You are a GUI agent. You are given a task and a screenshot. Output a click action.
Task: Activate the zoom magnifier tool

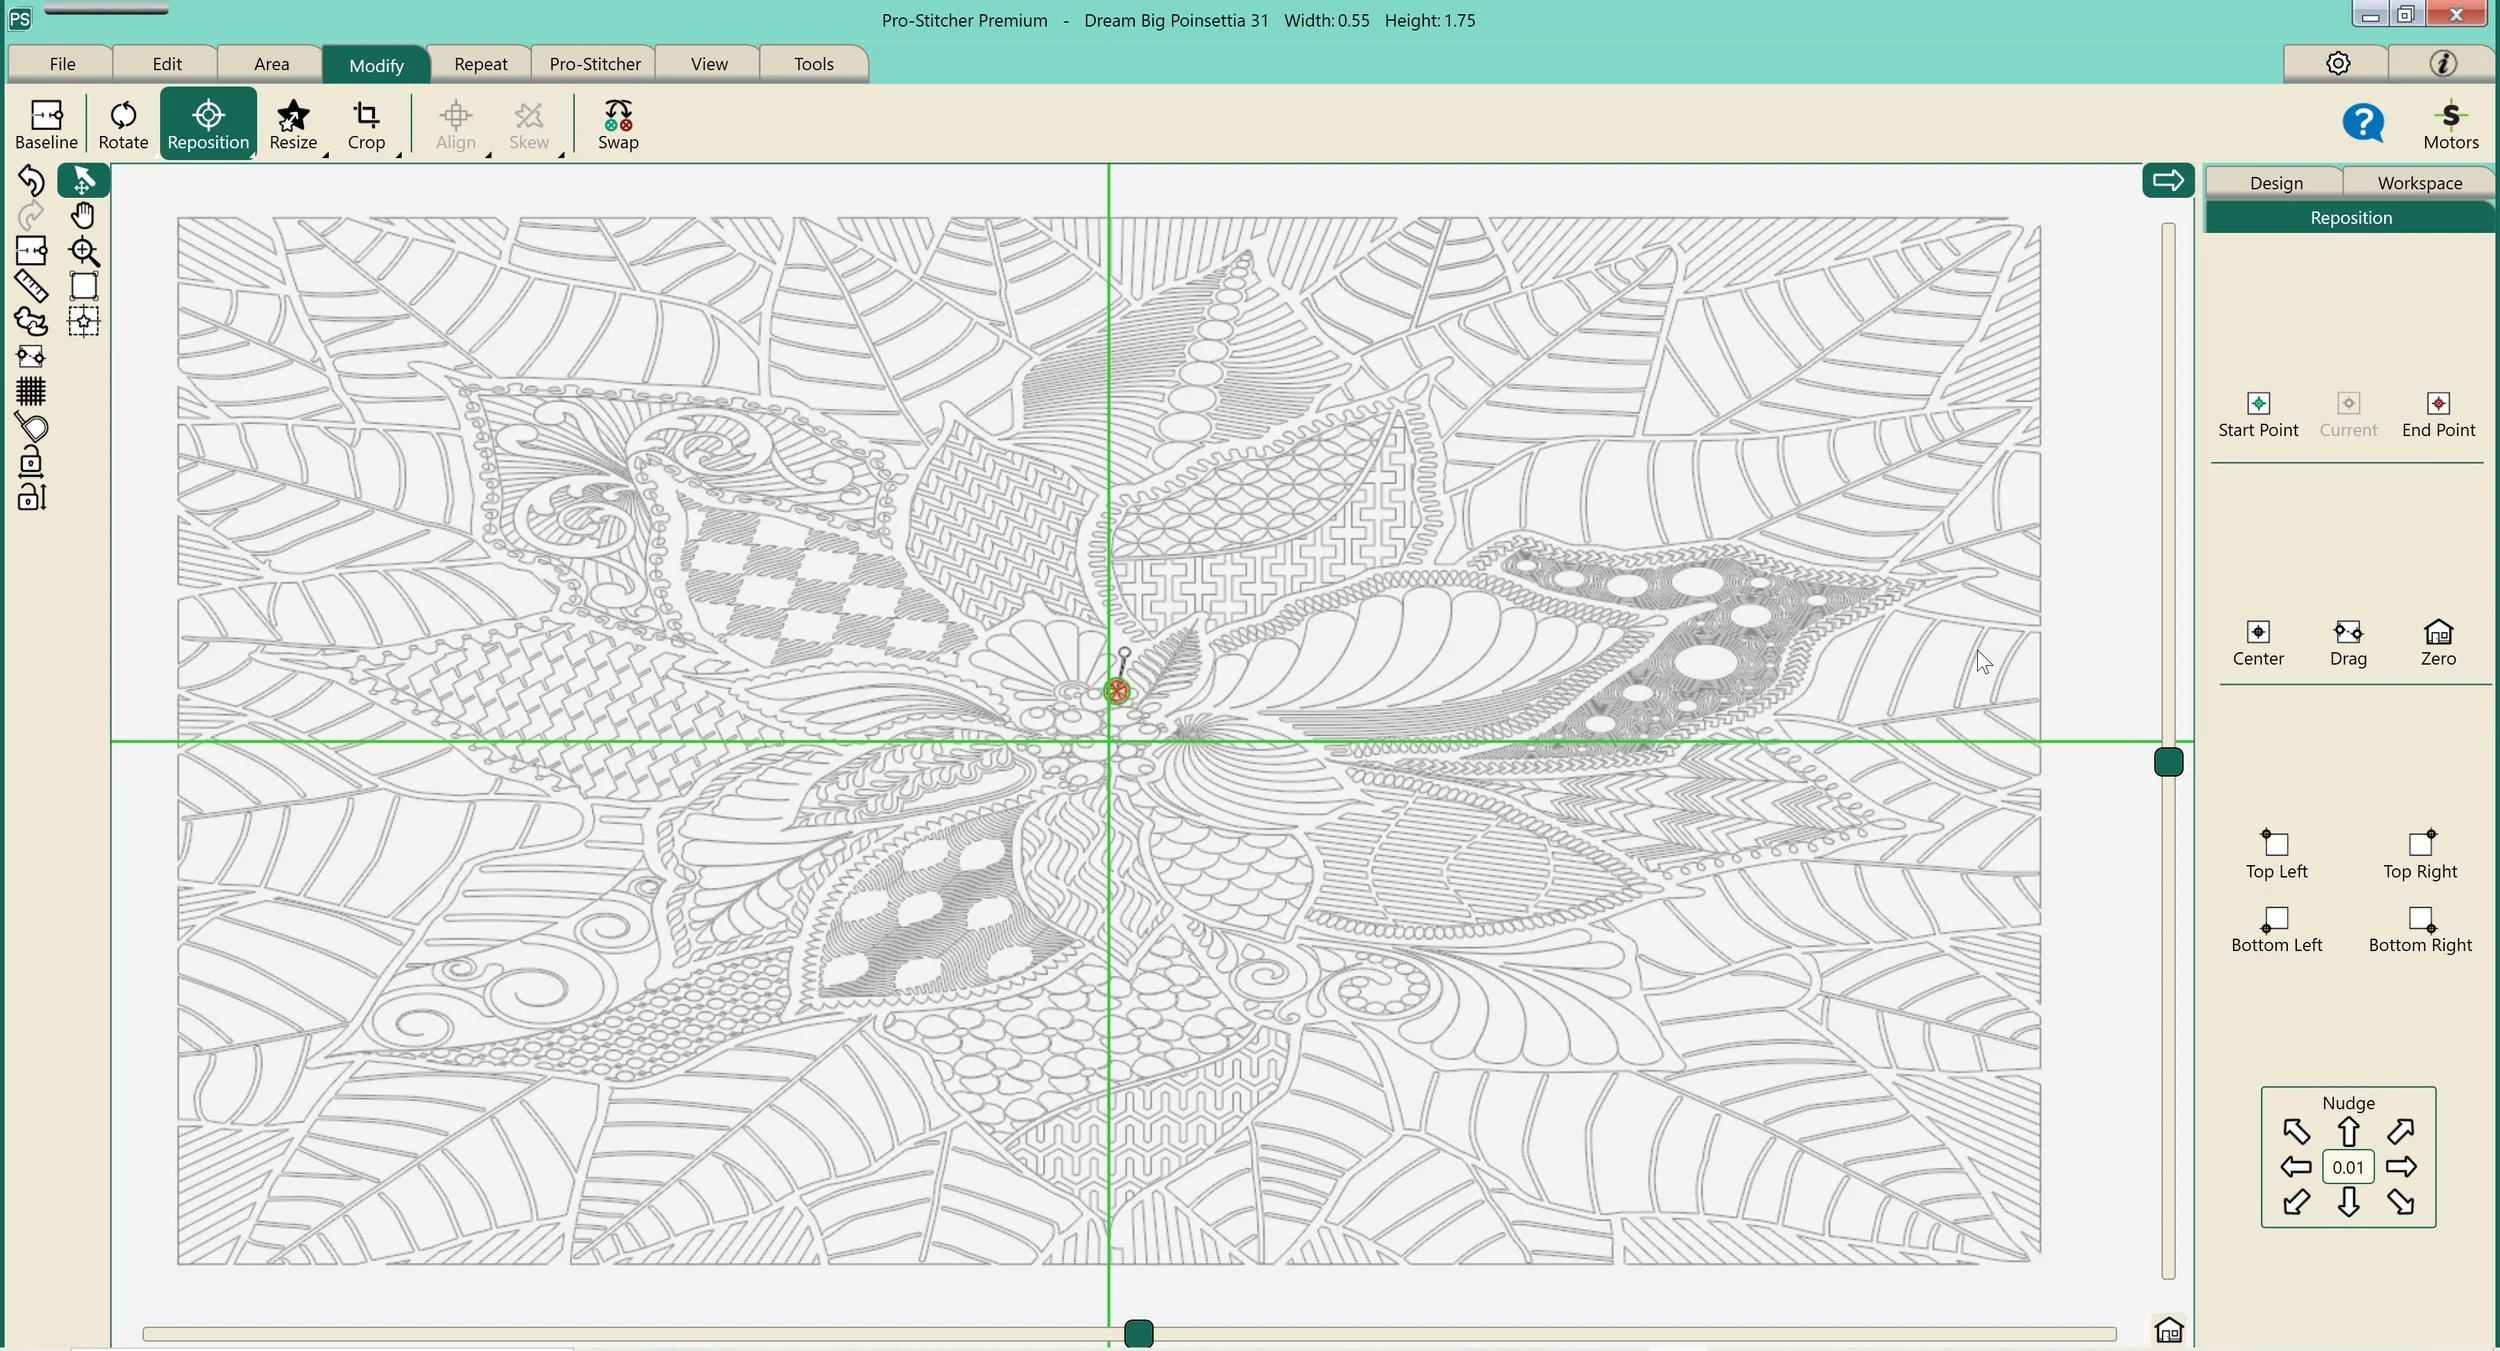point(84,252)
